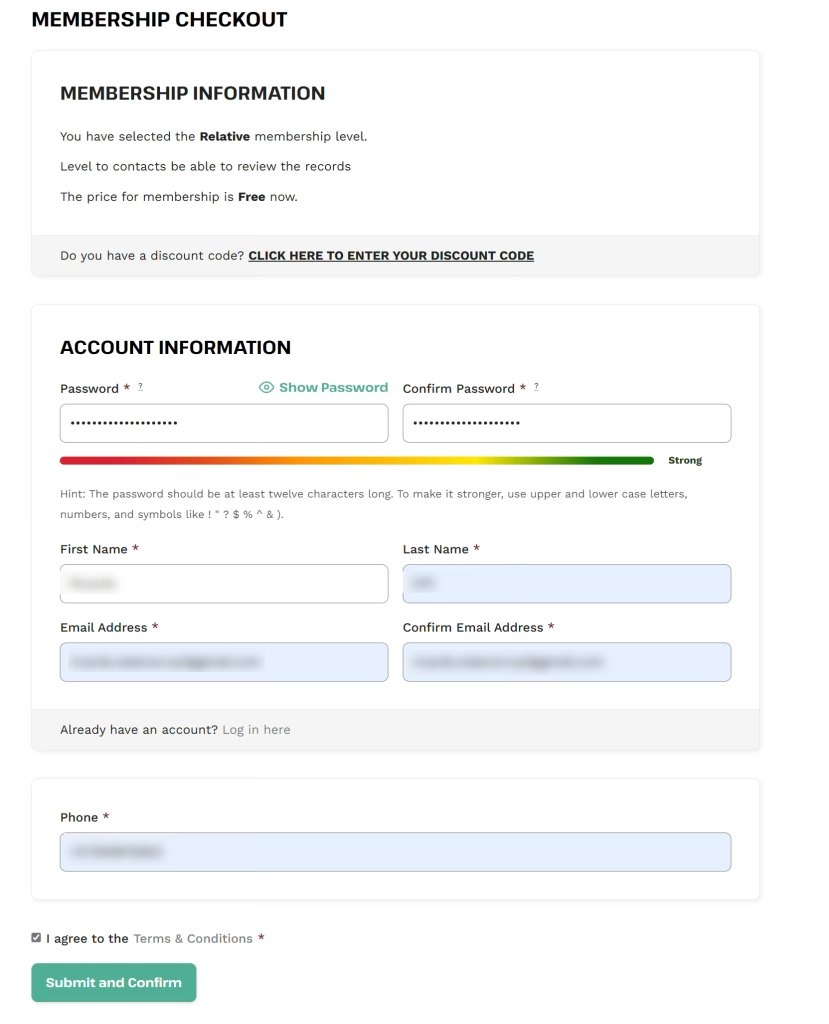Click the password strength color bar

(356, 461)
